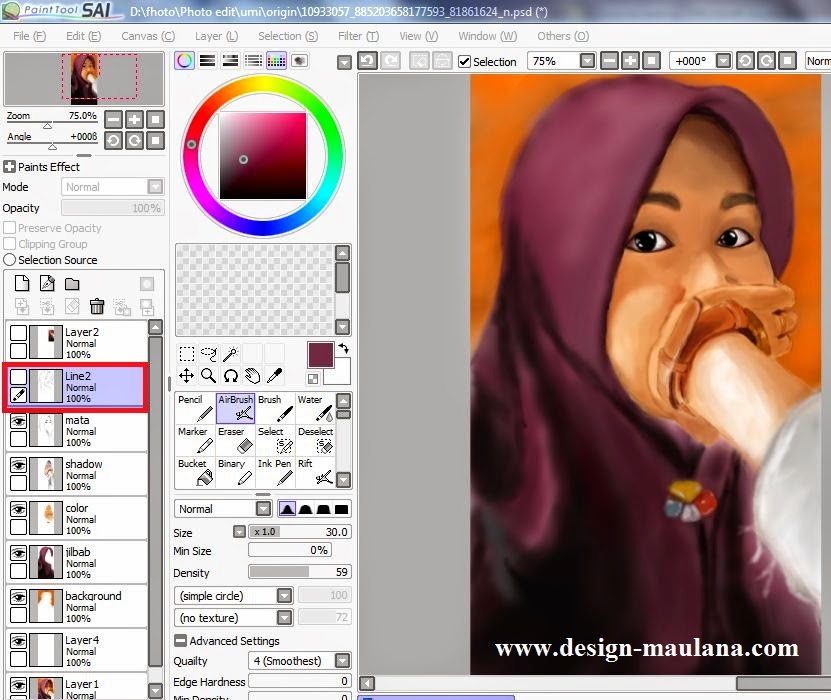Choose the Select pen tool

tap(275, 440)
